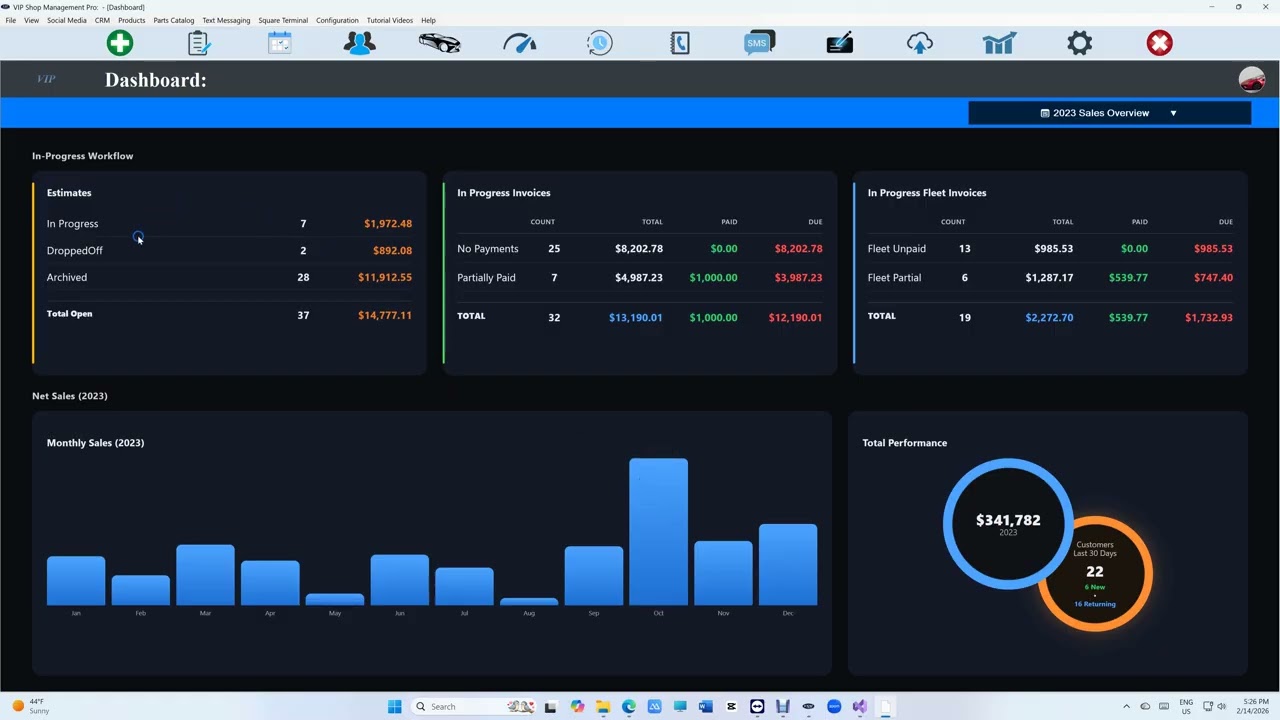Select the Archived estimates row
The image size is (1280, 720).
pyautogui.click(x=229, y=277)
